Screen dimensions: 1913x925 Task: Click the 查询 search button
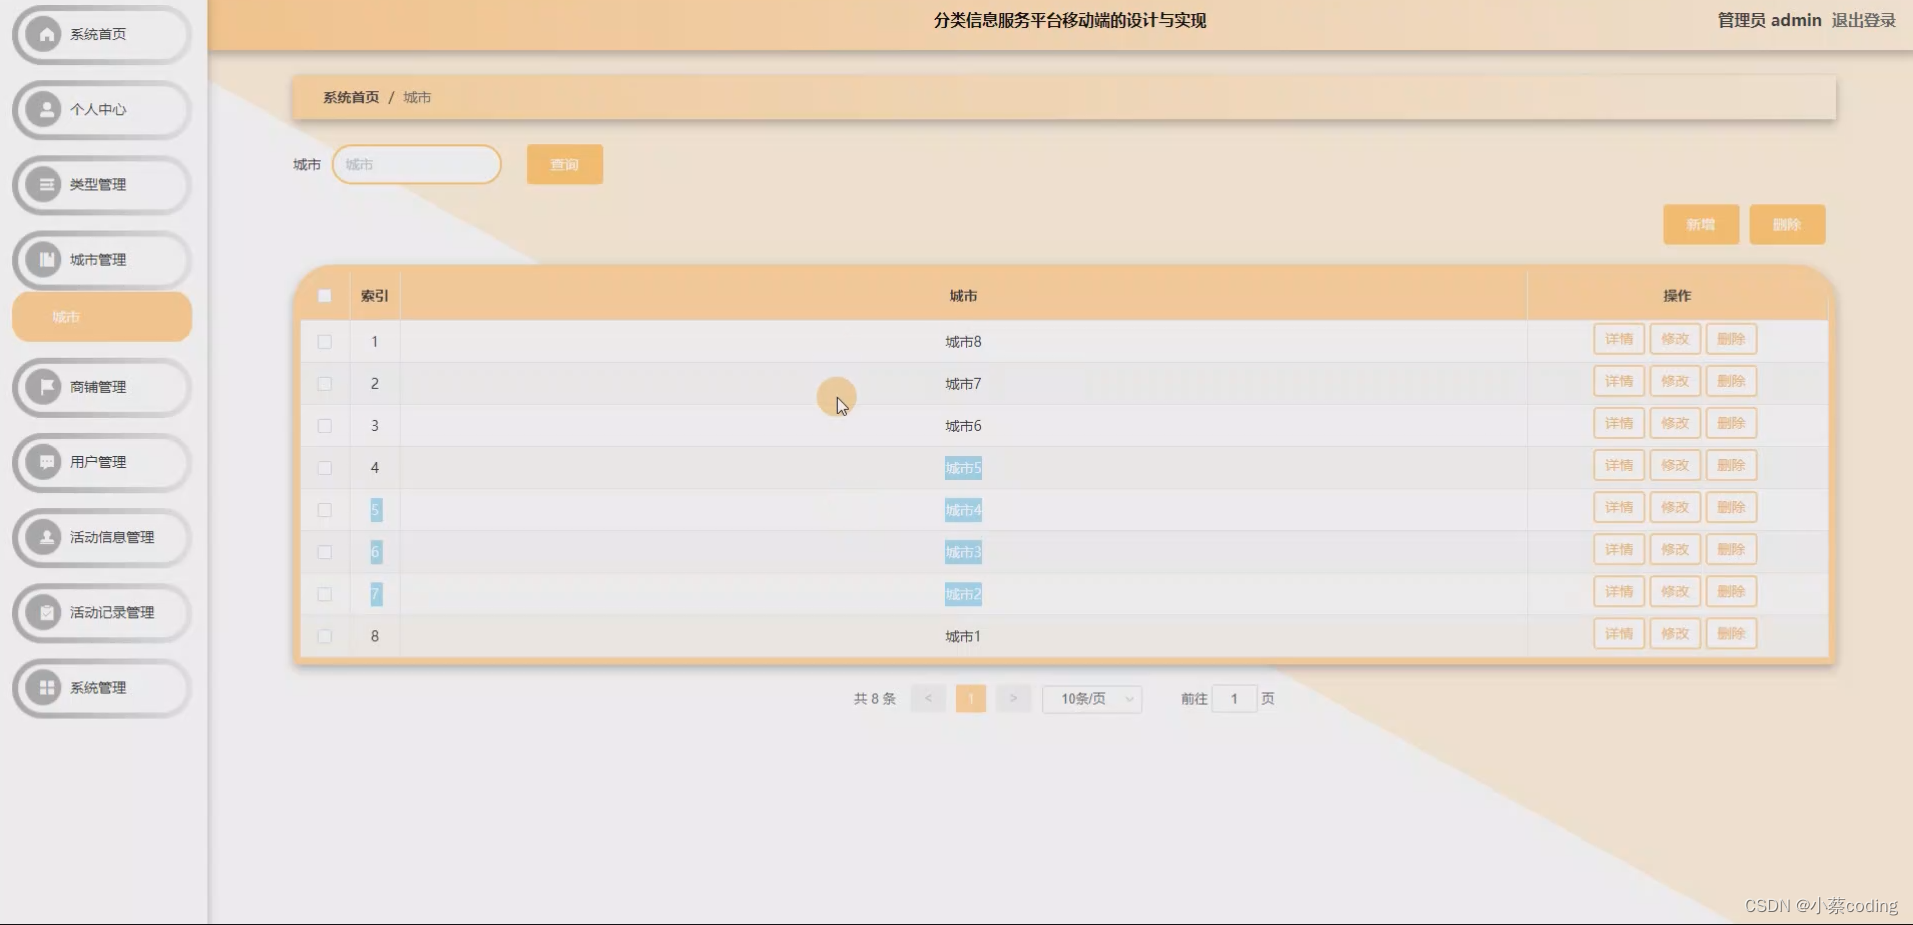click(564, 164)
